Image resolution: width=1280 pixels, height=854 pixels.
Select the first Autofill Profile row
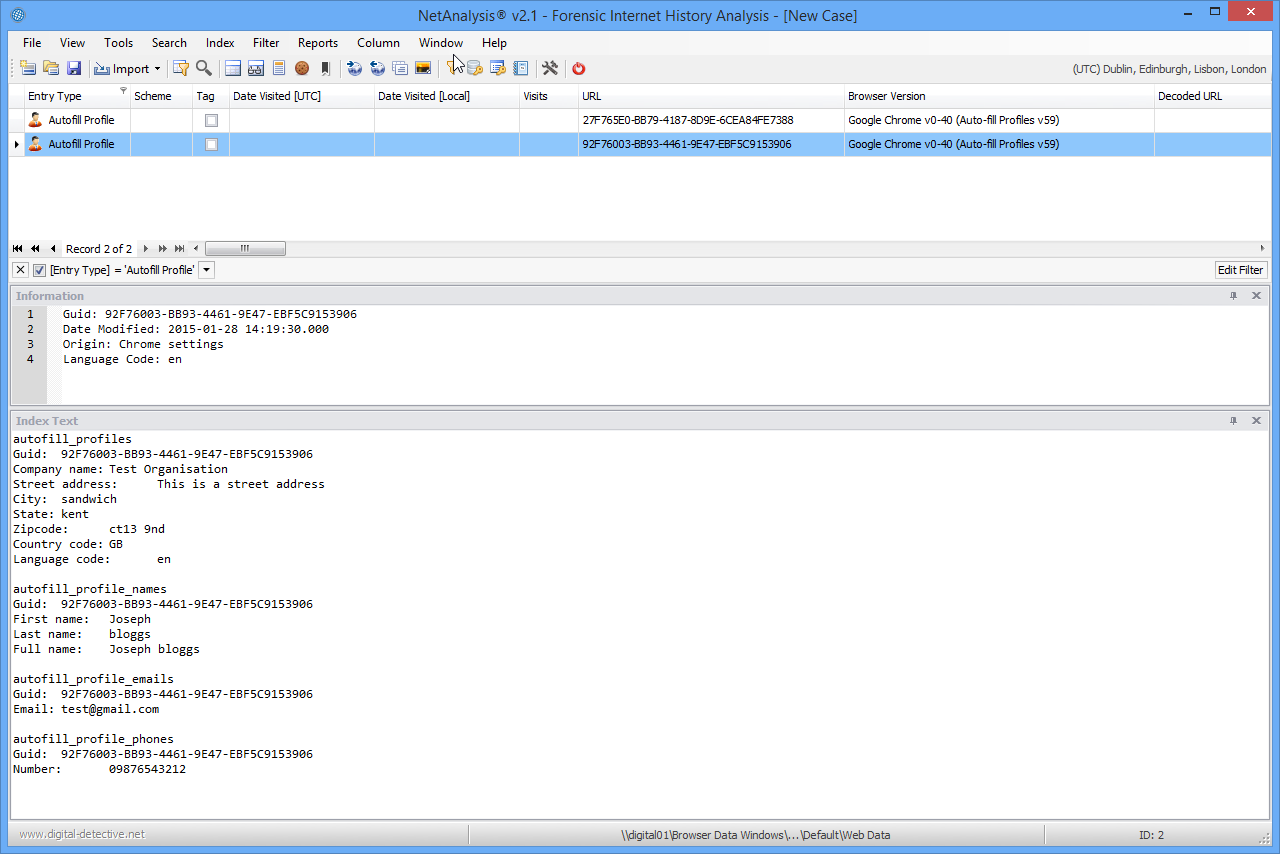pyautogui.click(x=640, y=120)
